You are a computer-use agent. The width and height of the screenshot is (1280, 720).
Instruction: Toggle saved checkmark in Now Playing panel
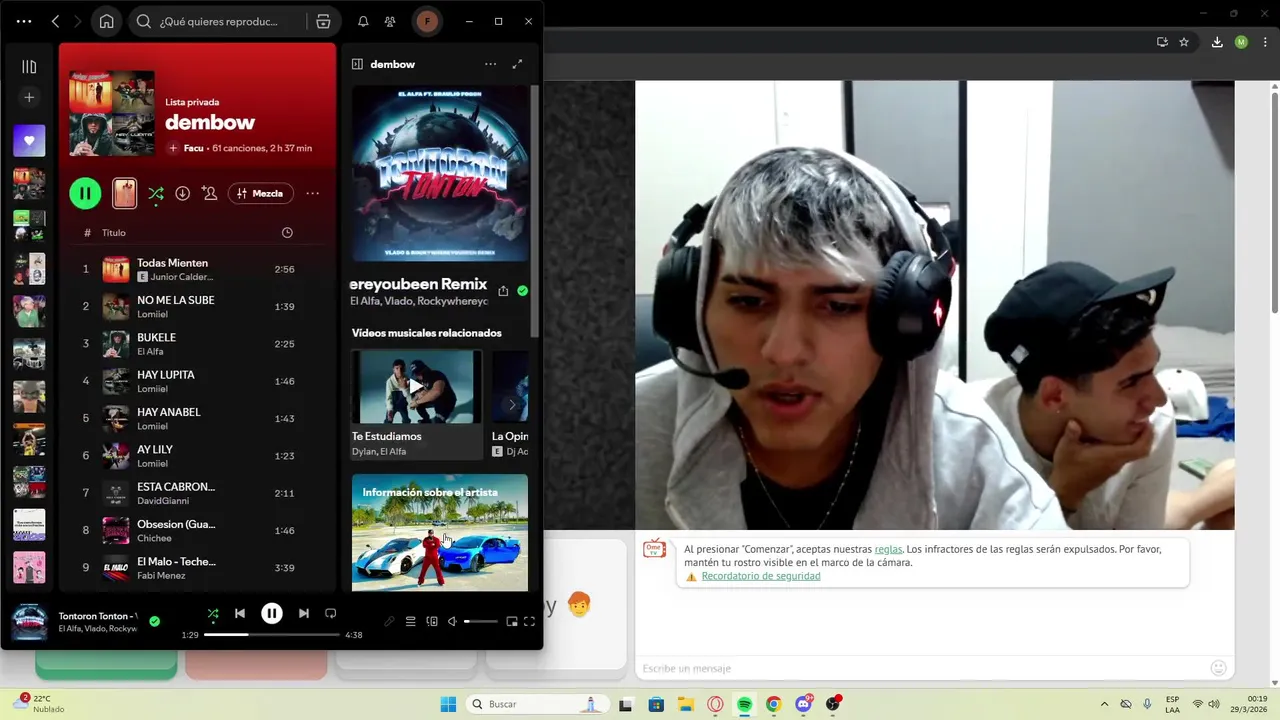(522, 291)
